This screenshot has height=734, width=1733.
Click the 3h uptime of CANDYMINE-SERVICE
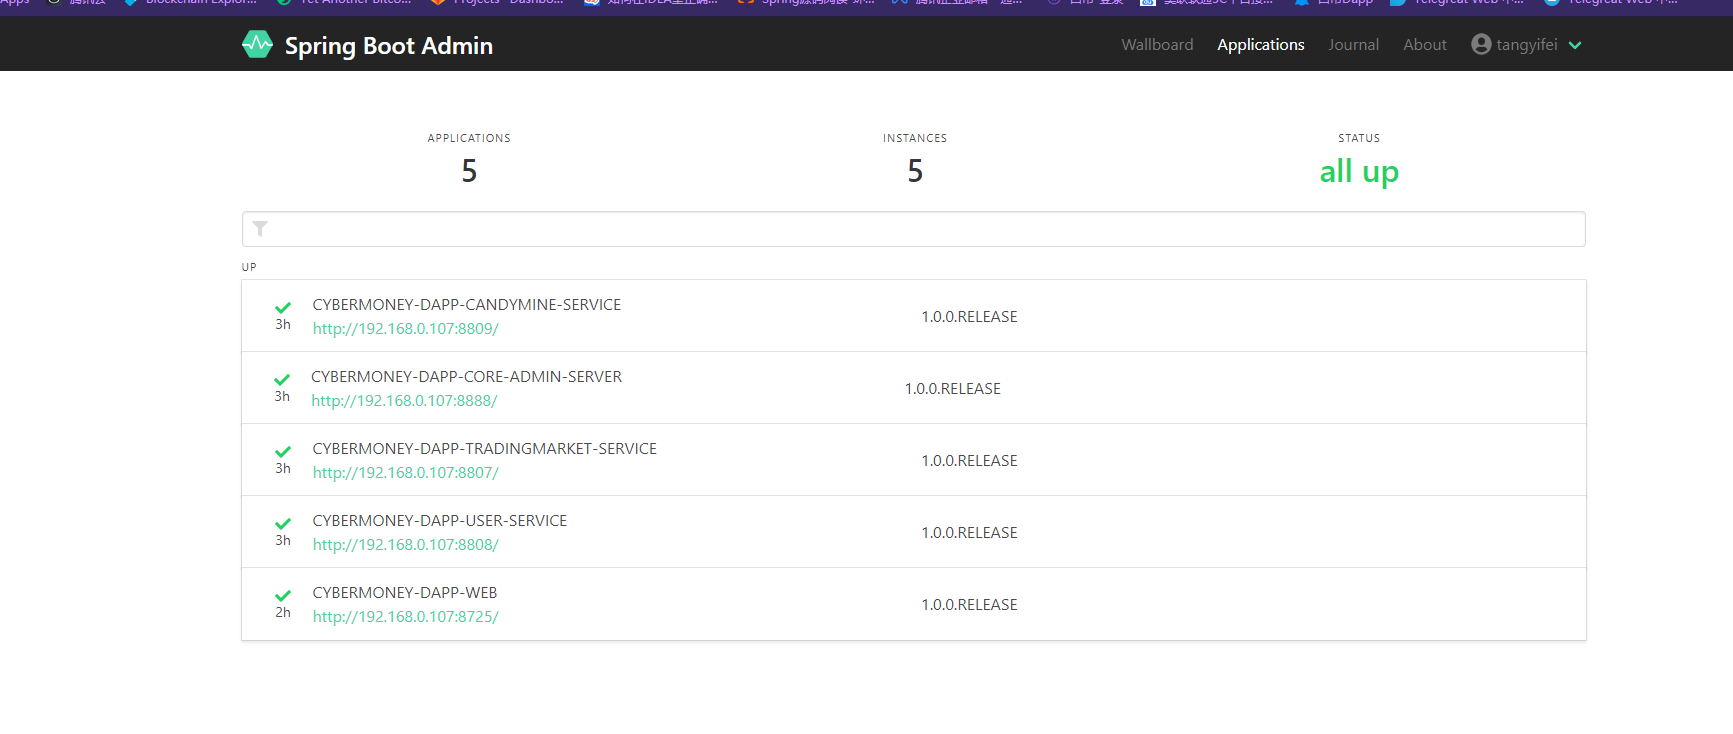pyautogui.click(x=283, y=325)
